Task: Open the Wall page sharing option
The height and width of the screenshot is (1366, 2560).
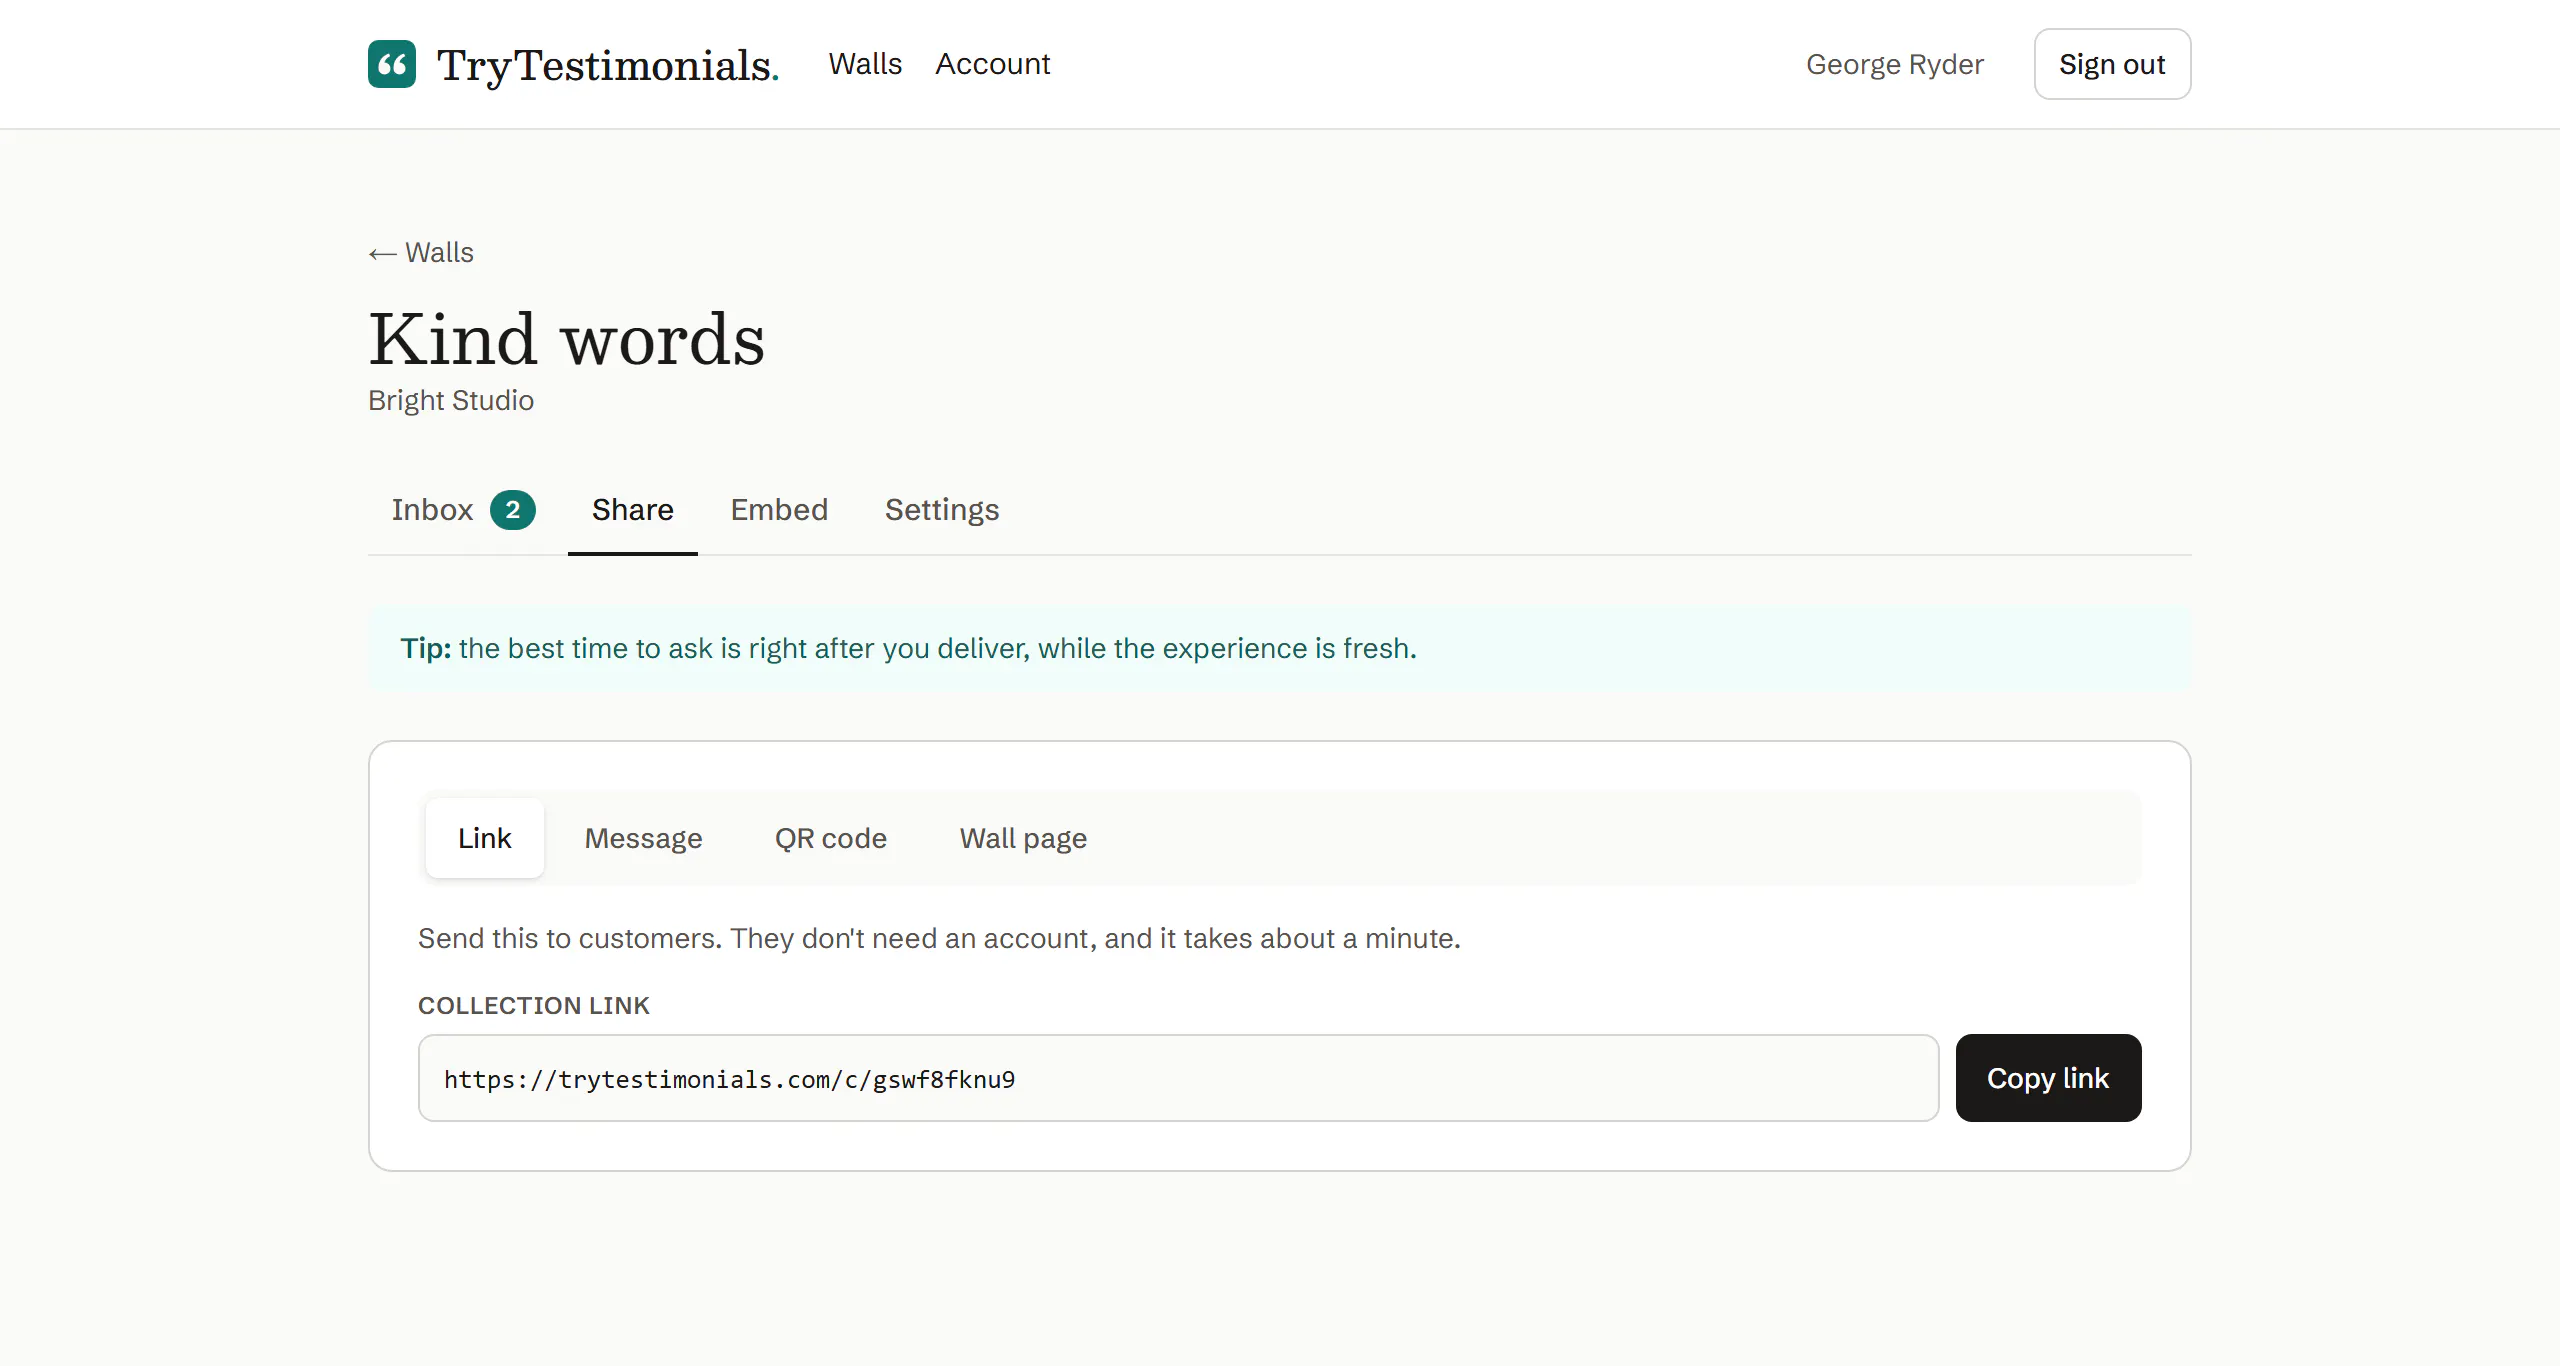Action: (1023, 838)
